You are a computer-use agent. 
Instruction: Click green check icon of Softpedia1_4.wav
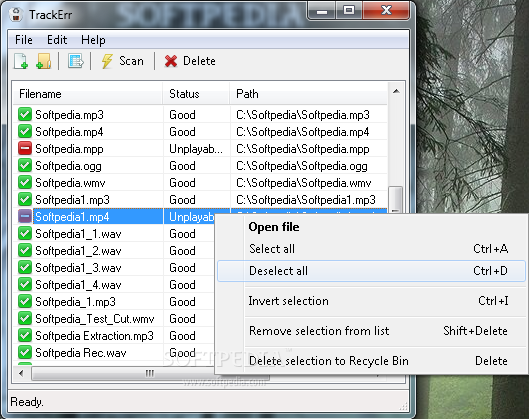tap(25, 284)
